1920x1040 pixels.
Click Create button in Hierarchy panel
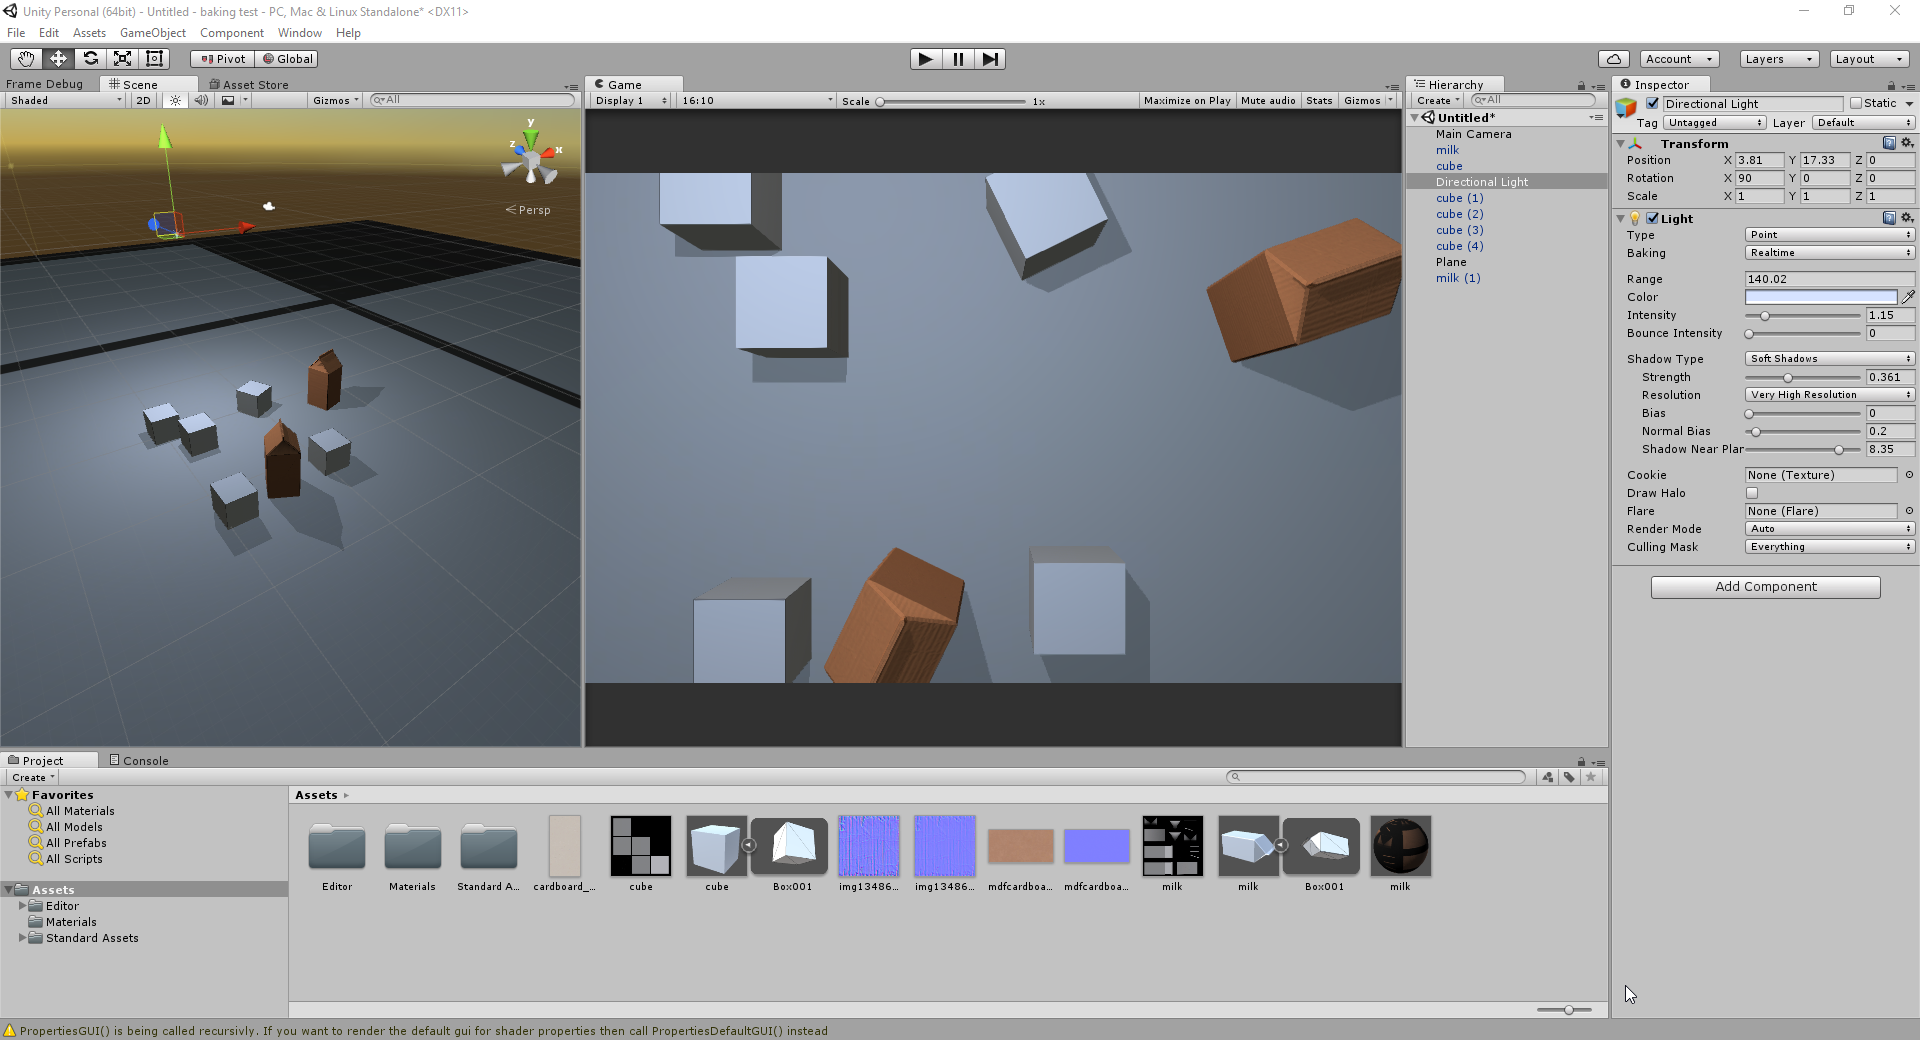coord(1437,100)
